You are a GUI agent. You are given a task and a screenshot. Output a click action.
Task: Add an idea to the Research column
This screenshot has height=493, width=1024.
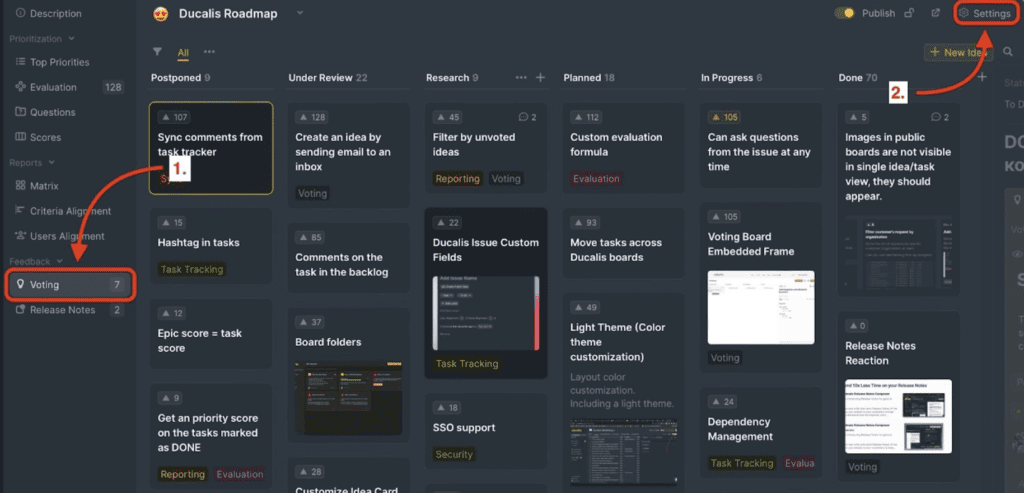click(x=540, y=78)
